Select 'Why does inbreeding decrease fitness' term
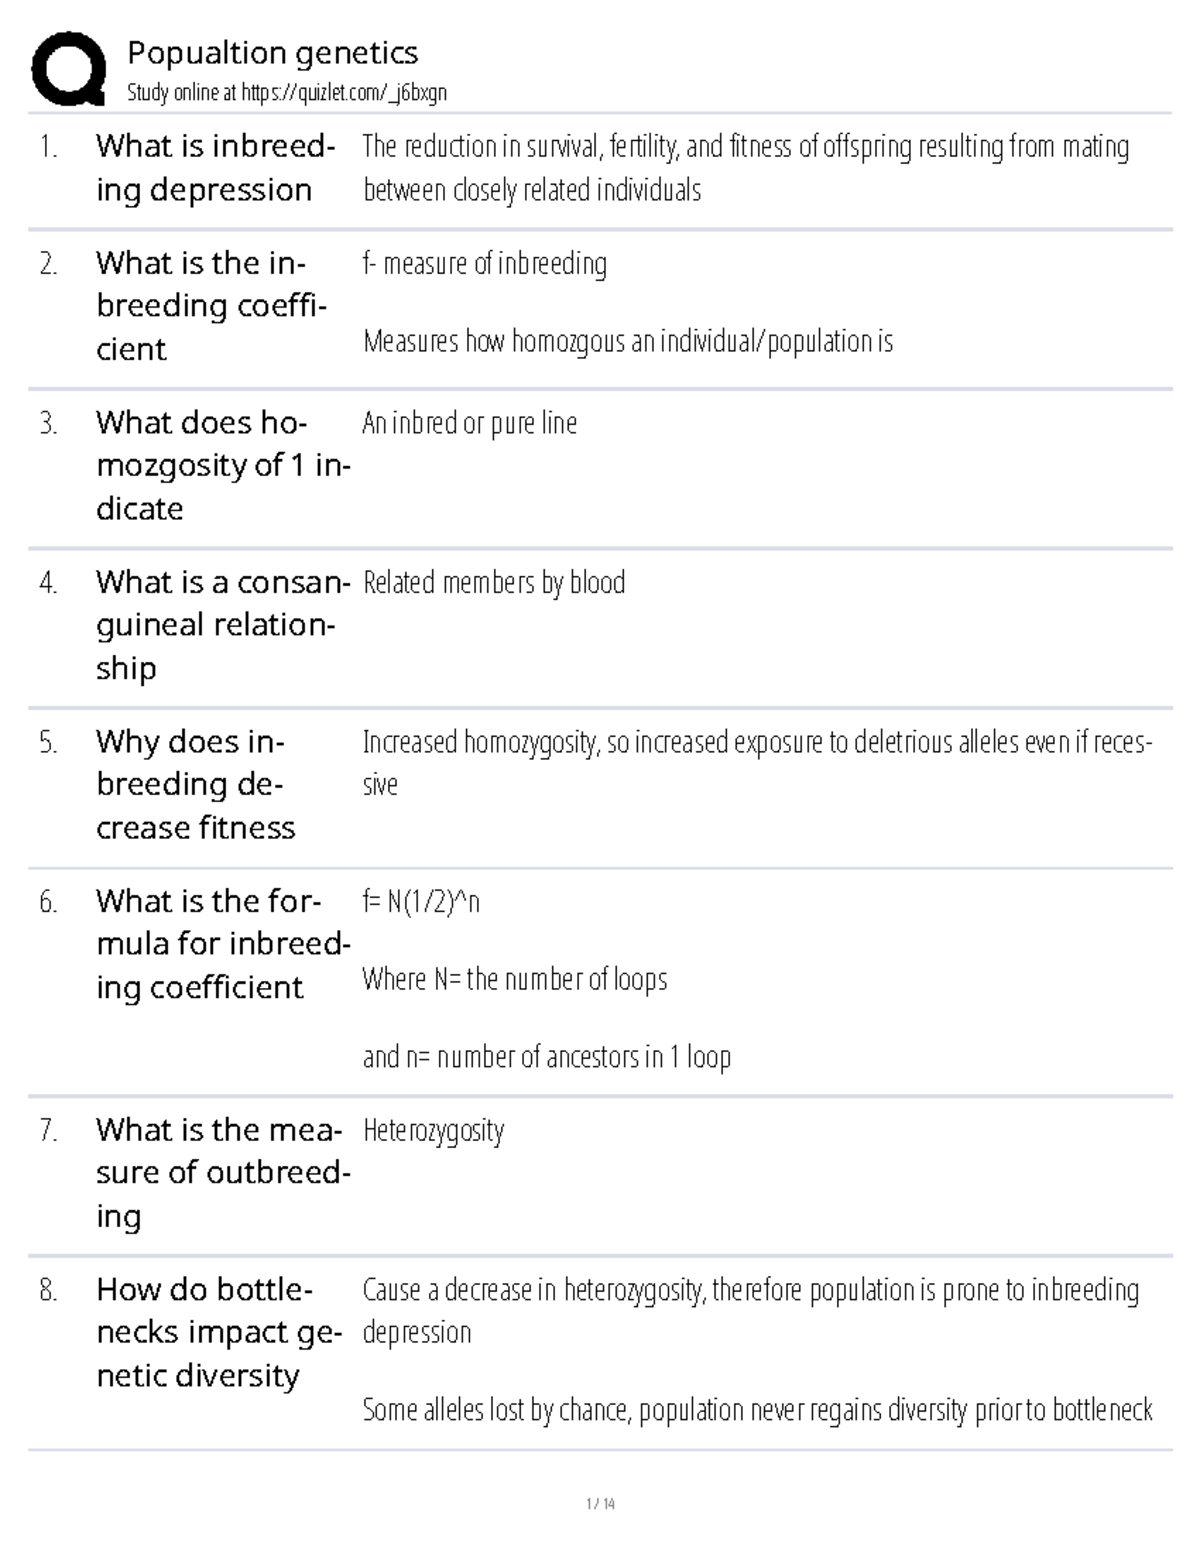1200x1553 pixels. click(x=195, y=784)
